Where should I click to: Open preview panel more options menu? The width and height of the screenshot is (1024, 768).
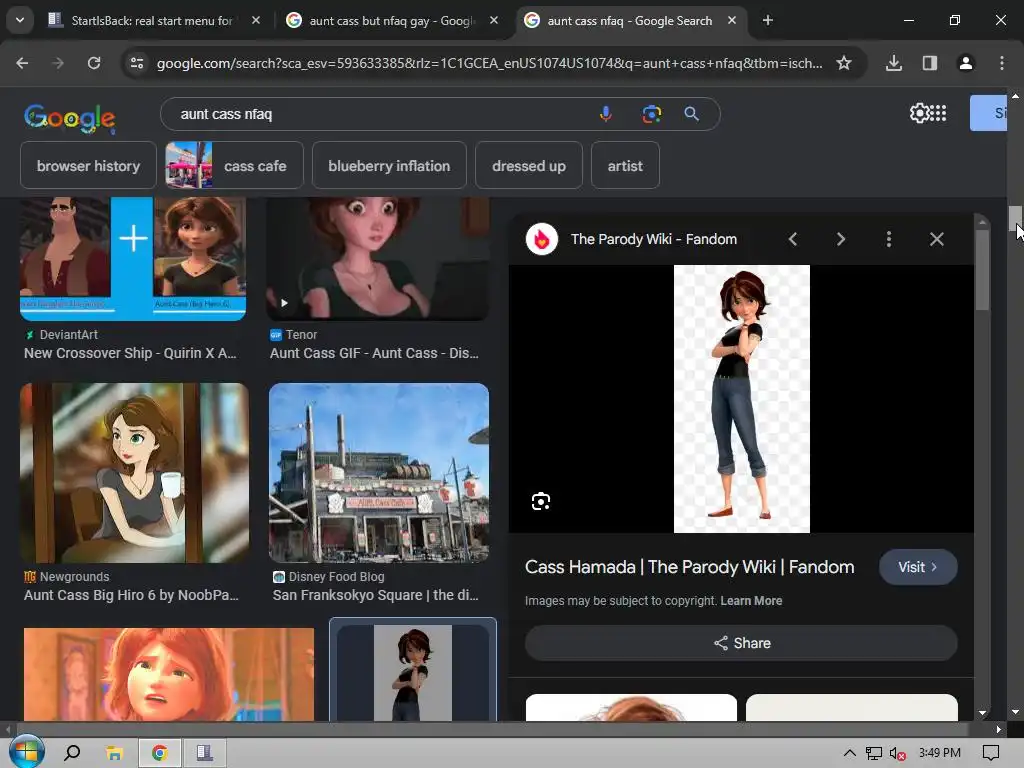click(x=889, y=239)
